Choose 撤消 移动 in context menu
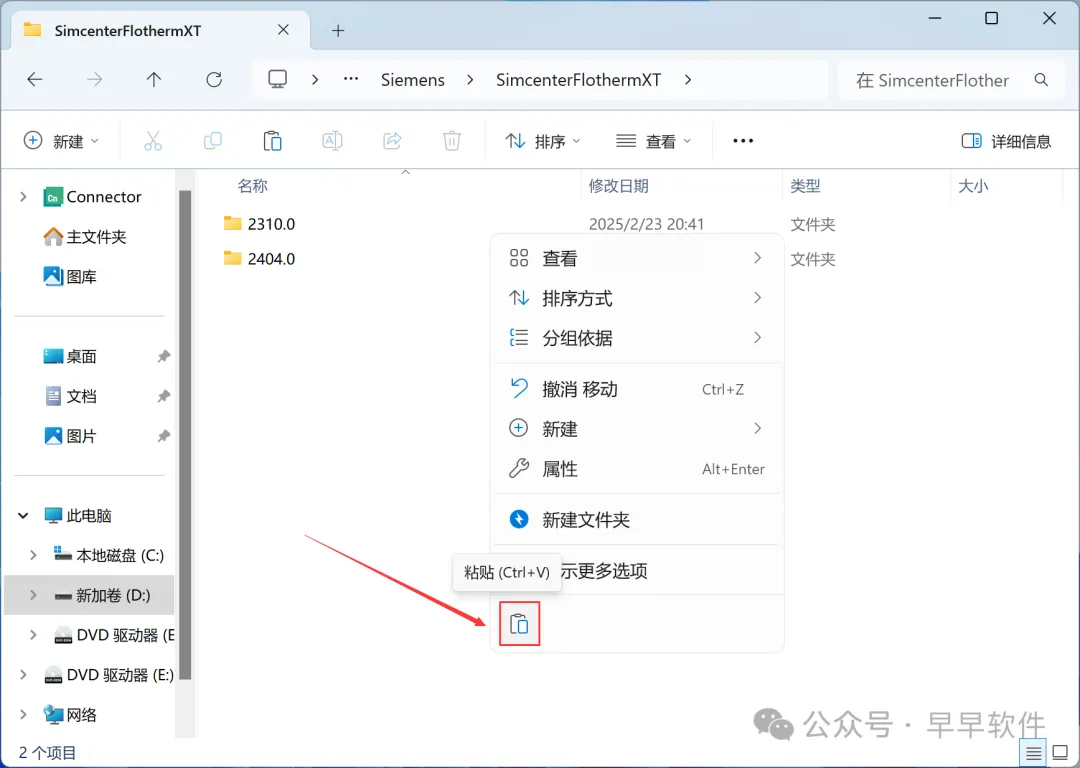This screenshot has width=1080, height=768. point(637,389)
